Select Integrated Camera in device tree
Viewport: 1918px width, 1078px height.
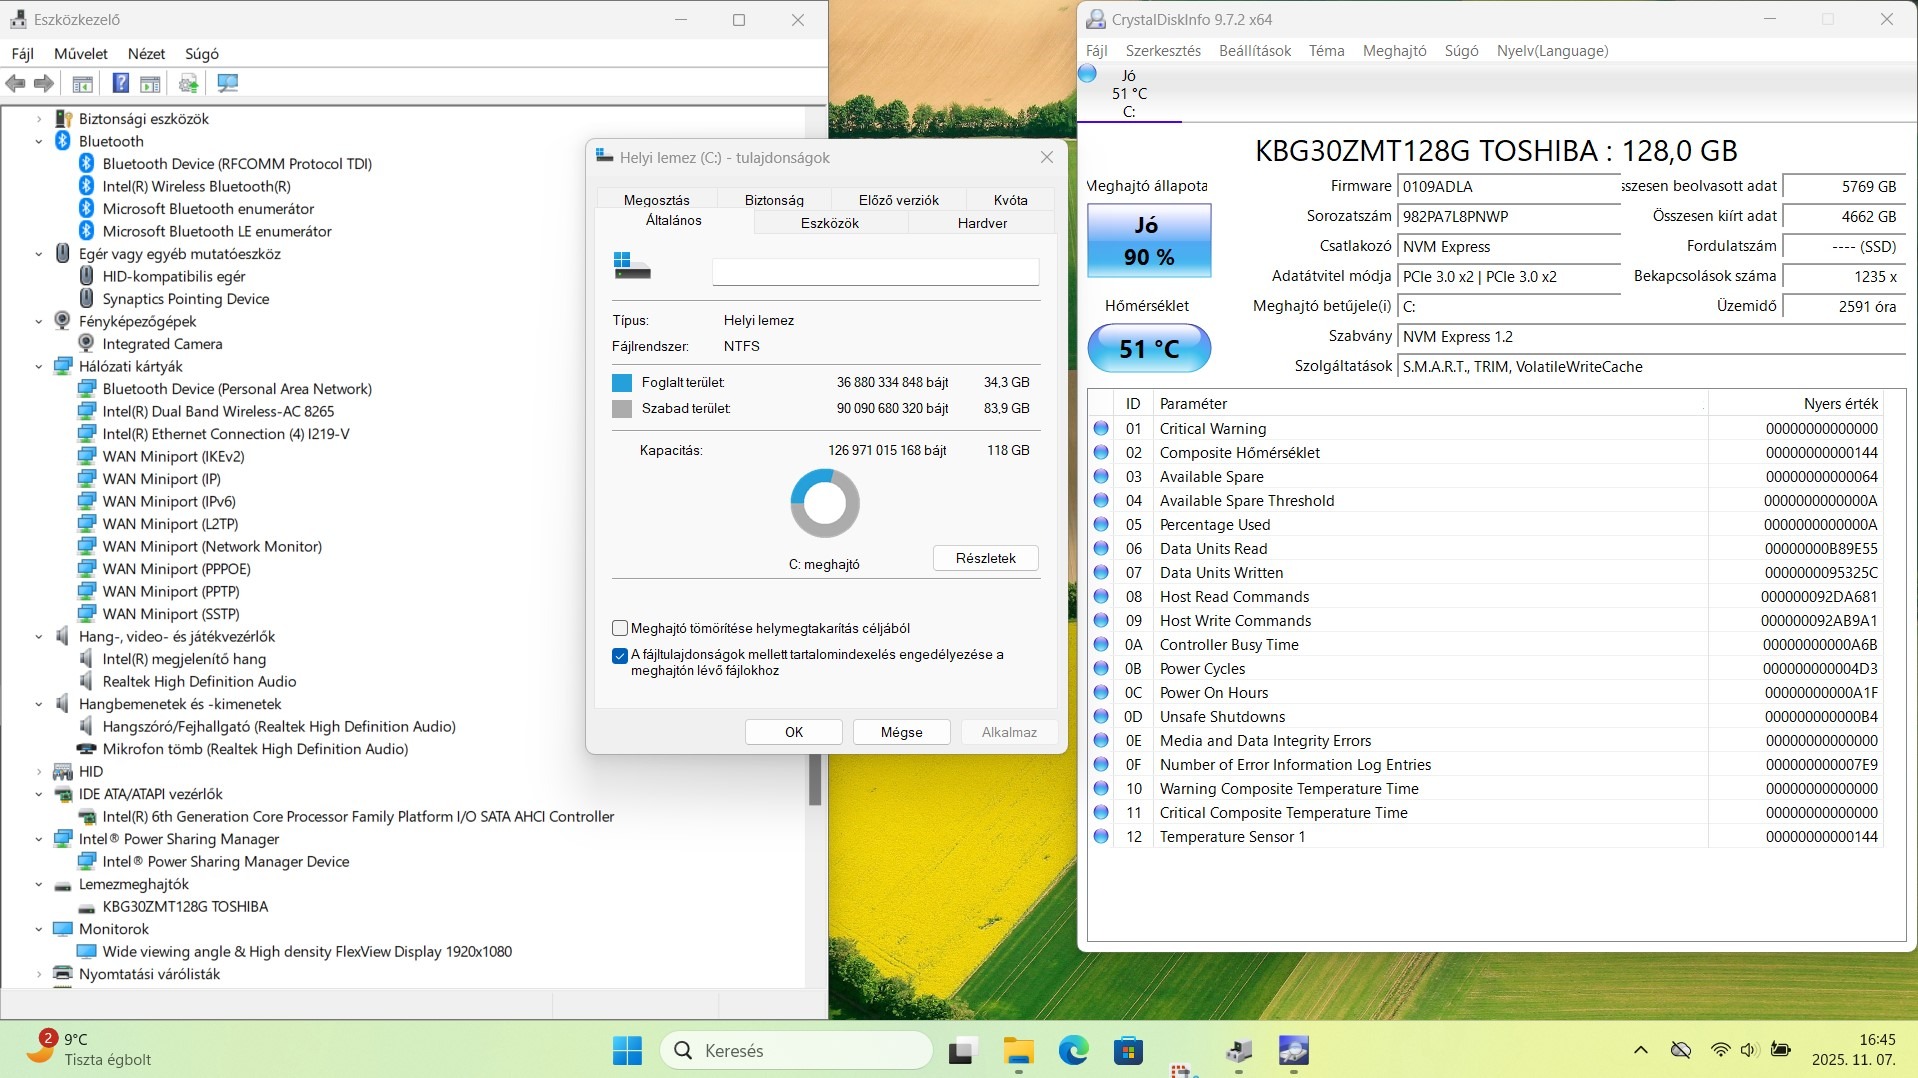pyautogui.click(x=162, y=344)
